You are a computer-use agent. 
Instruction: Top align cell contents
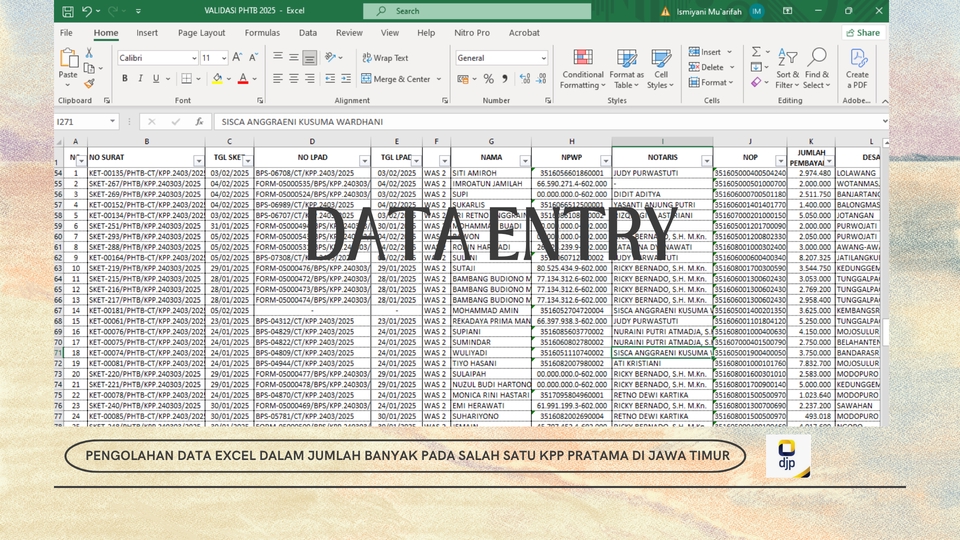point(278,57)
